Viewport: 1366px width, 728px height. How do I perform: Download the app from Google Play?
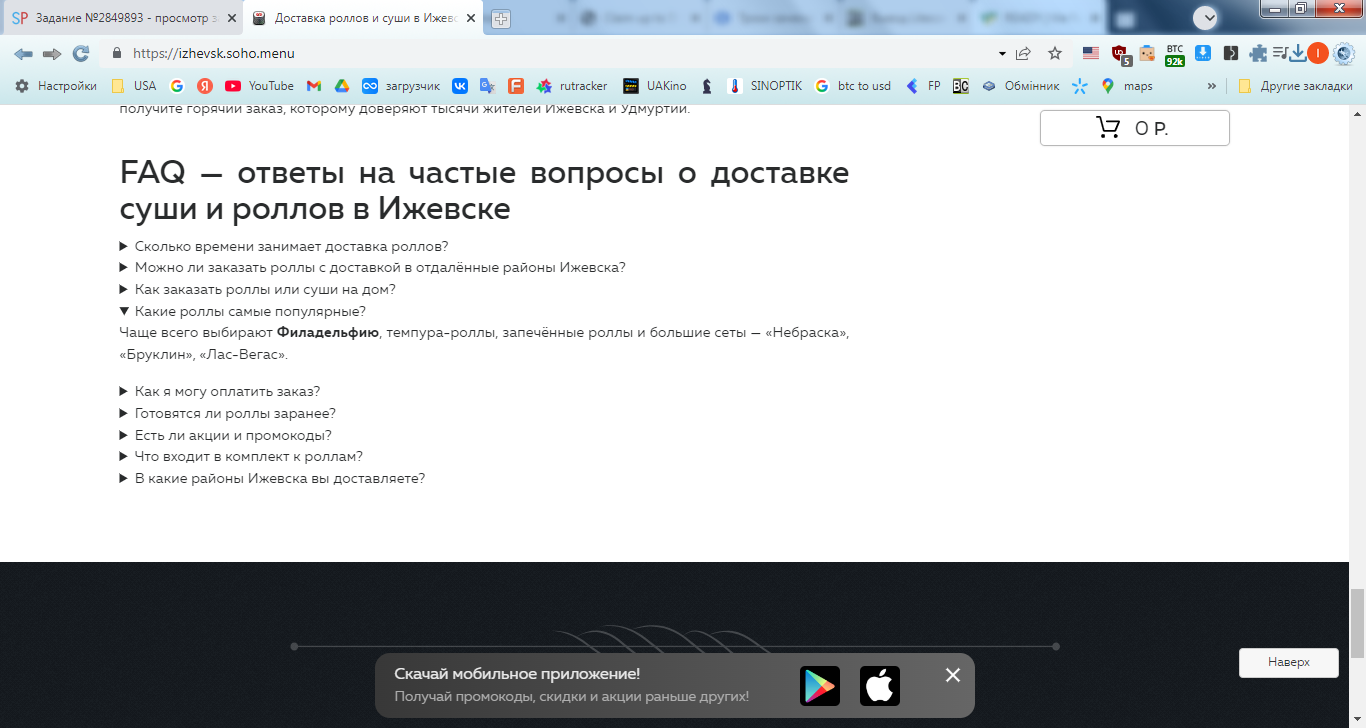click(x=820, y=686)
